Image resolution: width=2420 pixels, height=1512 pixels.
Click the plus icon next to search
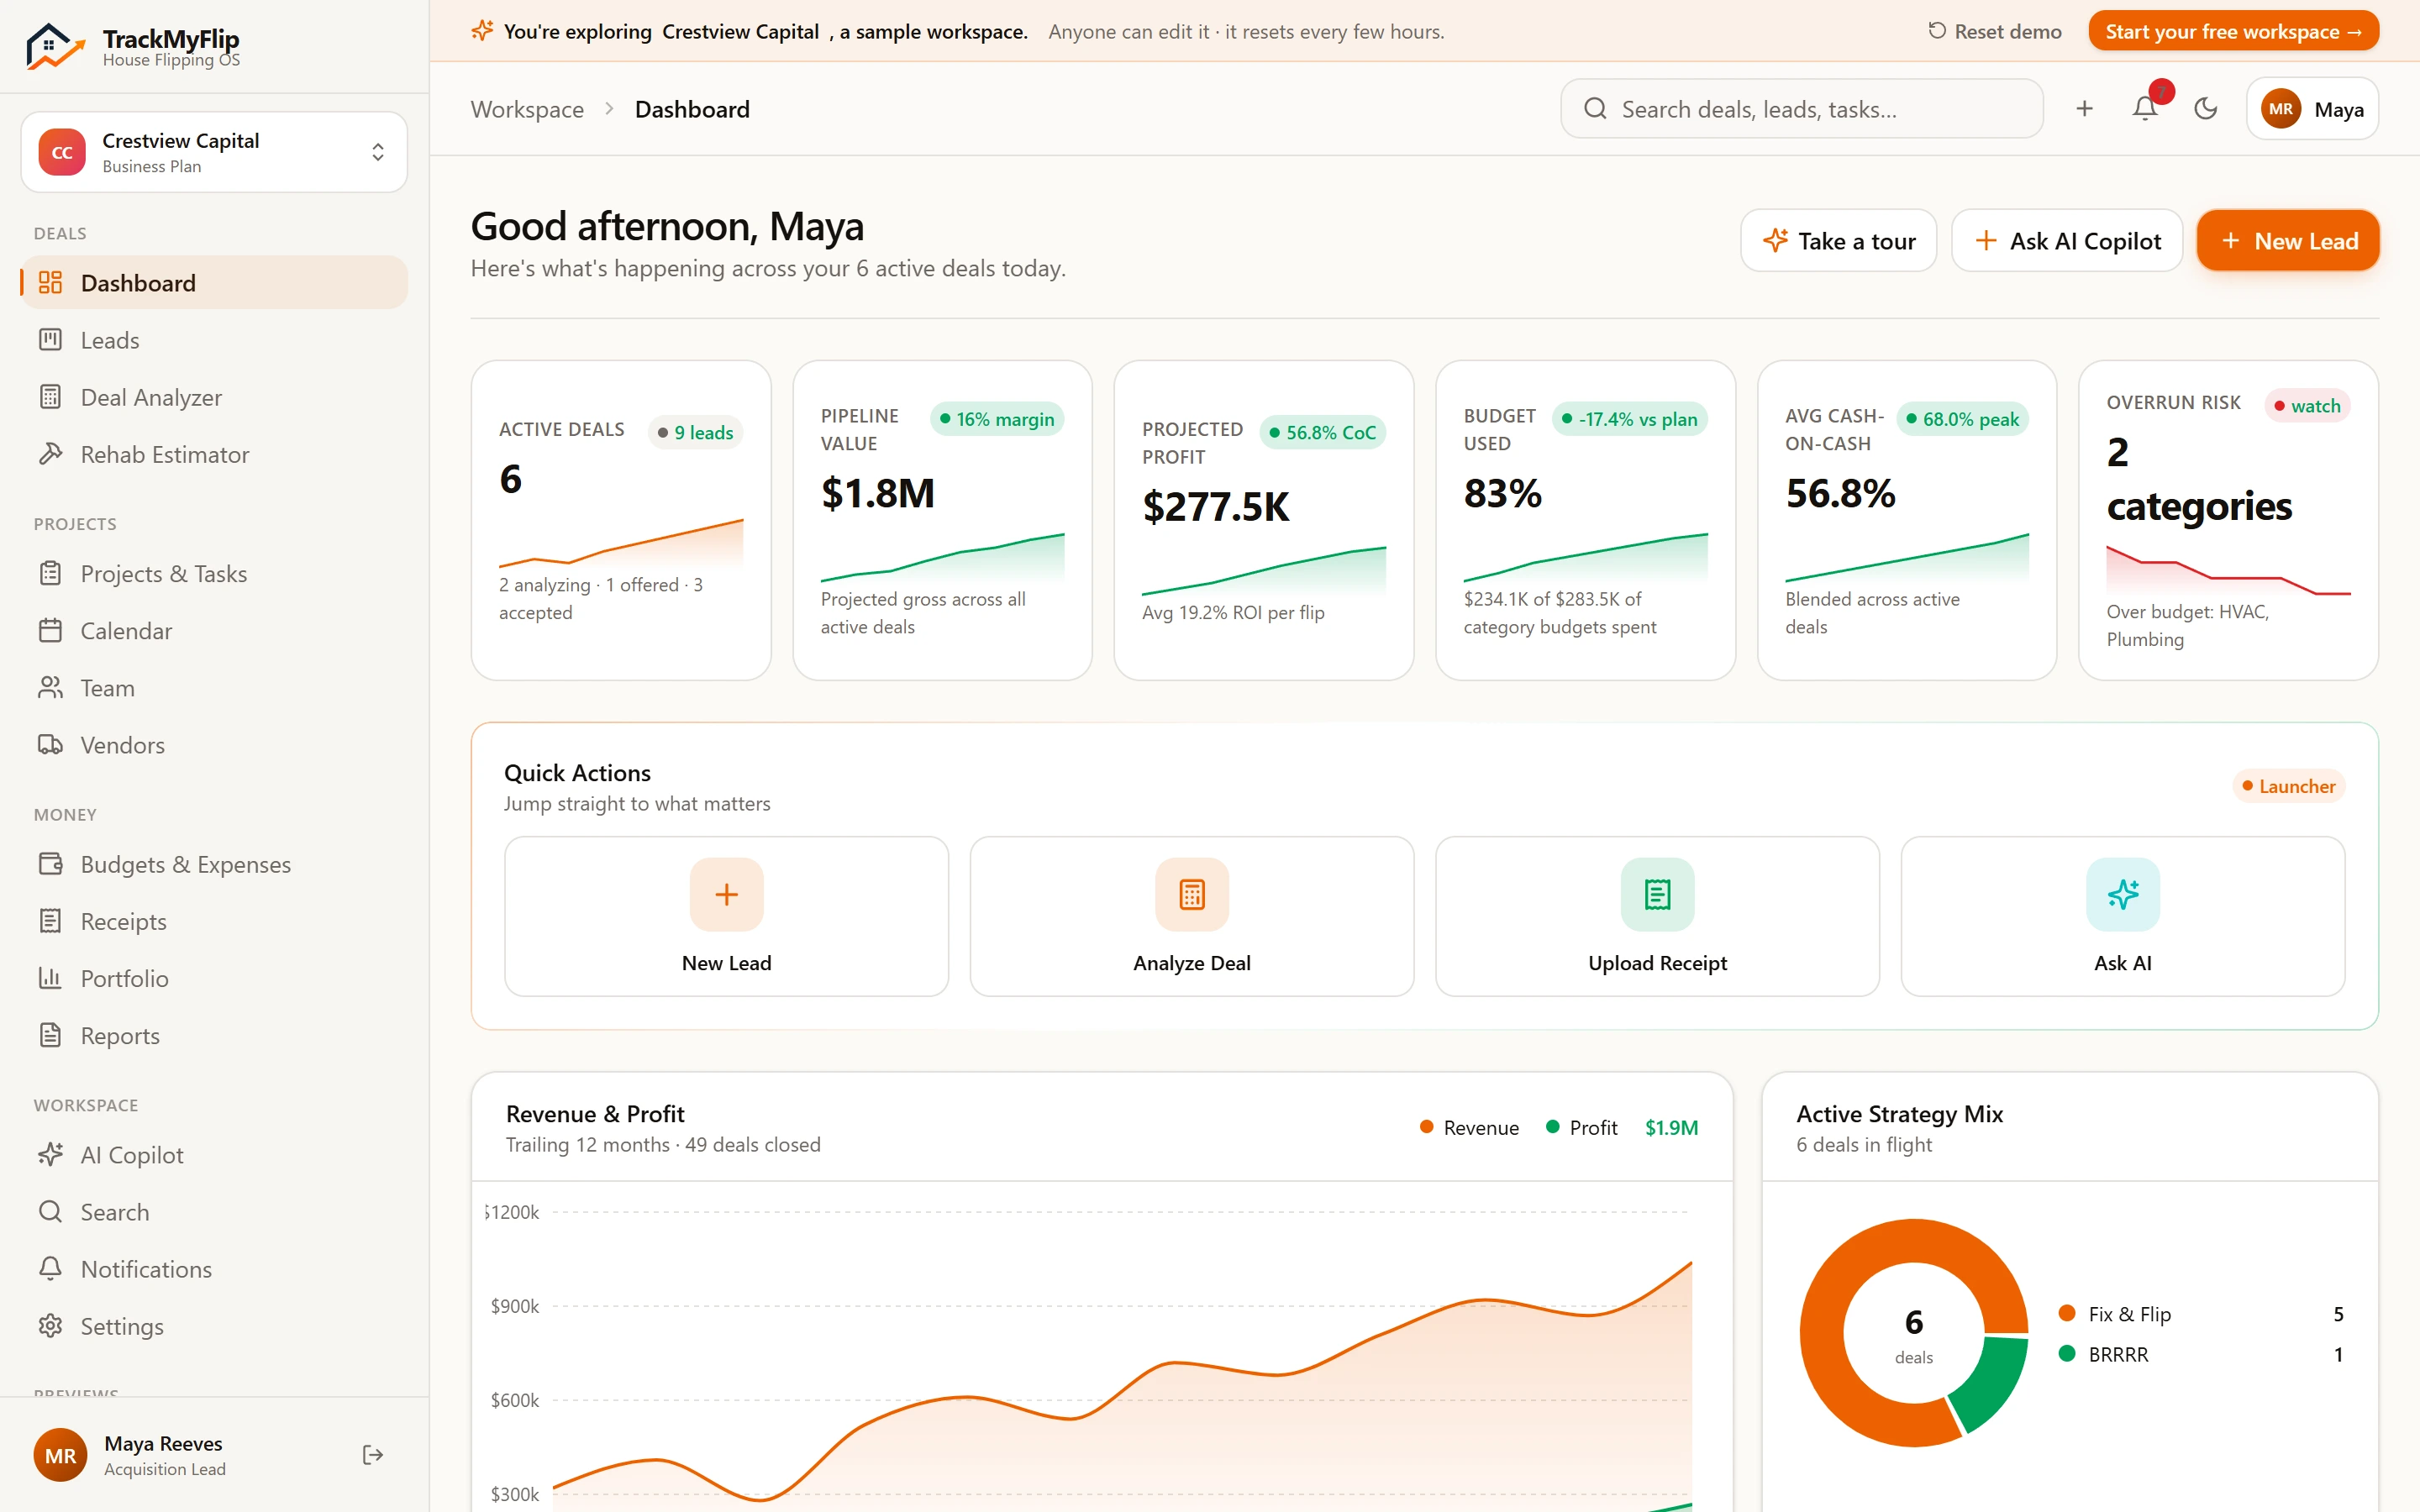tap(2084, 109)
